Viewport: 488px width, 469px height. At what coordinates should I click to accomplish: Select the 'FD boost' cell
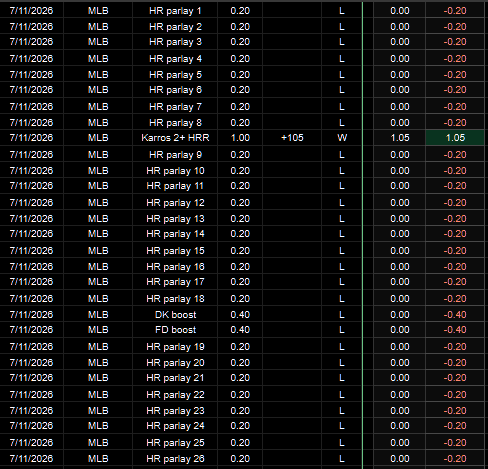click(x=175, y=330)
